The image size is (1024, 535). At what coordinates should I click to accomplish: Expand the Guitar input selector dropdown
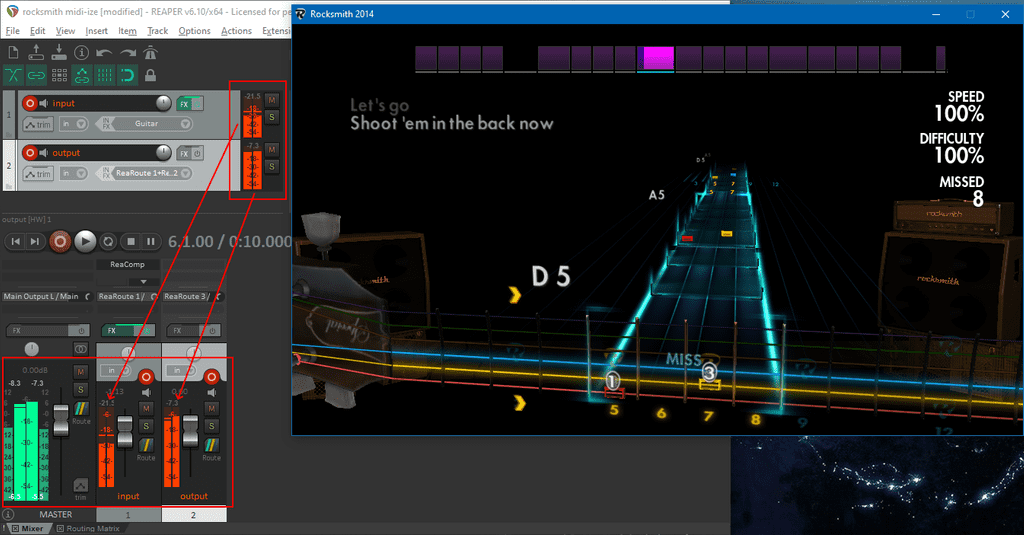pos(185,123)
